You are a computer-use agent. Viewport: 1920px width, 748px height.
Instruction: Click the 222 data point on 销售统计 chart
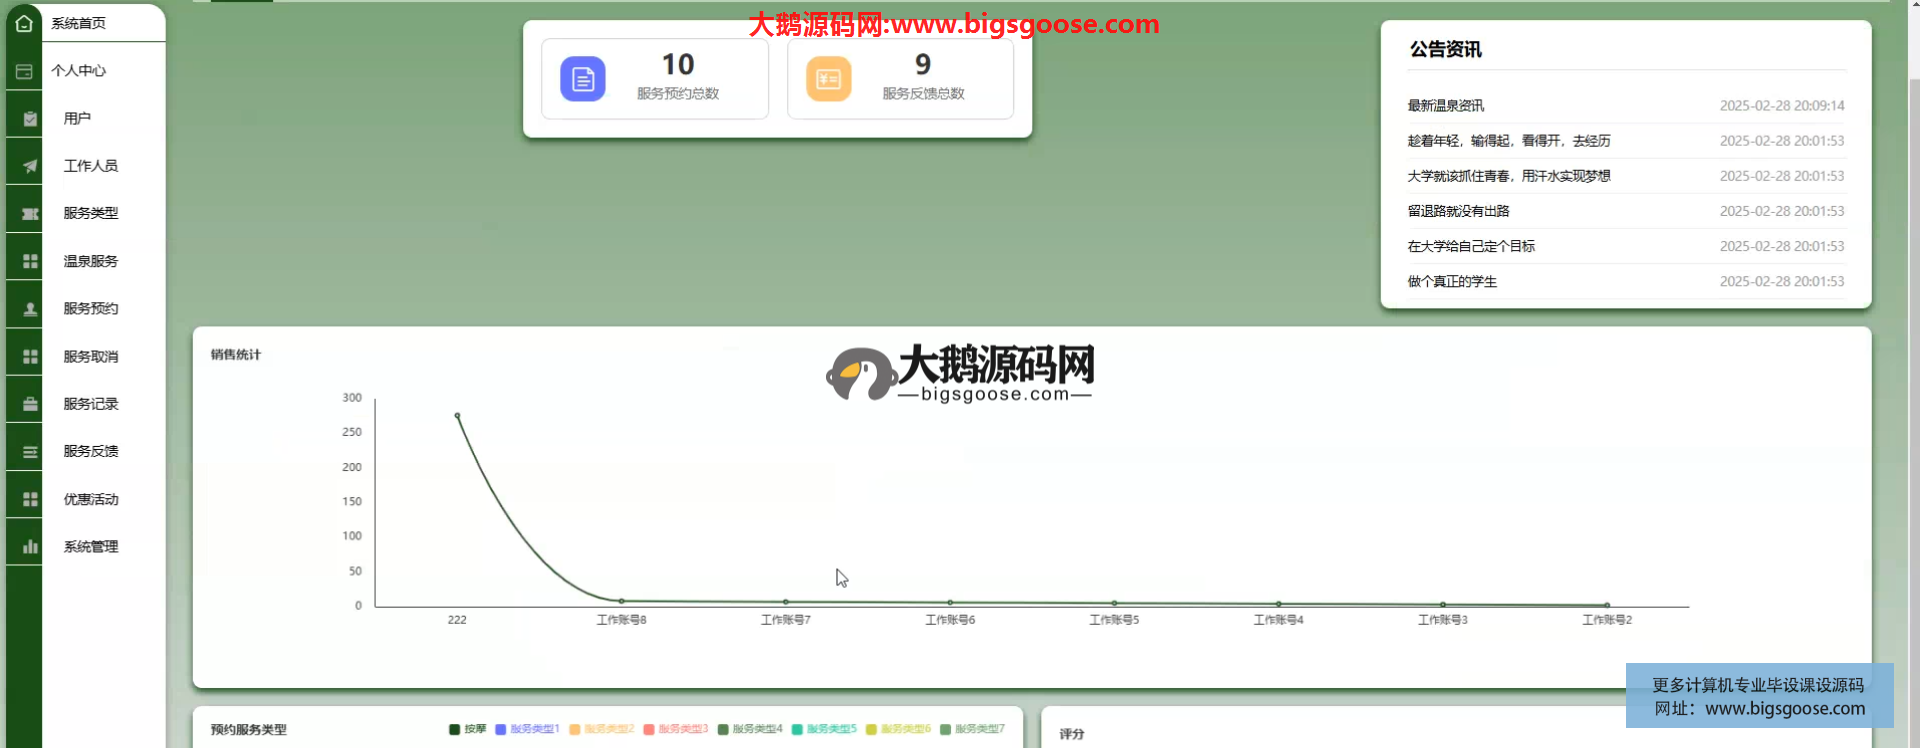(x=457, y=415)
